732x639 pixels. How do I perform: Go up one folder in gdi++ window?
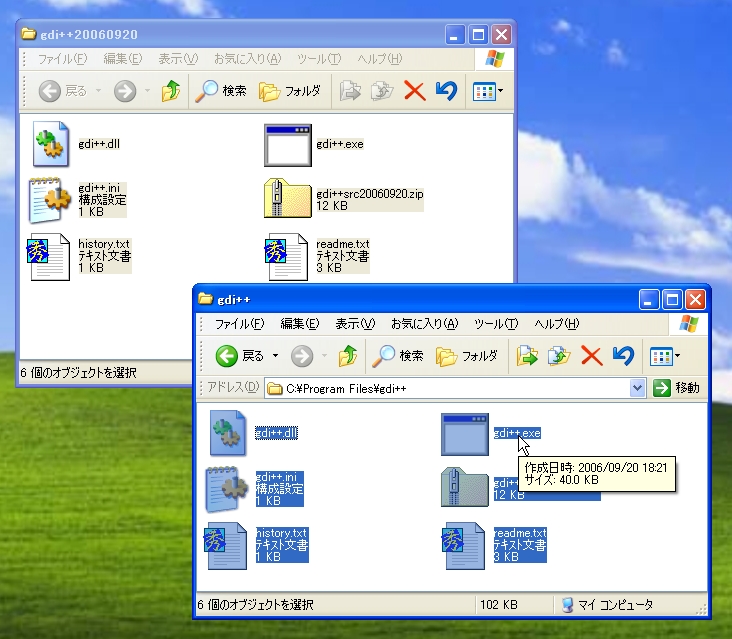click(x=348, y=356)
